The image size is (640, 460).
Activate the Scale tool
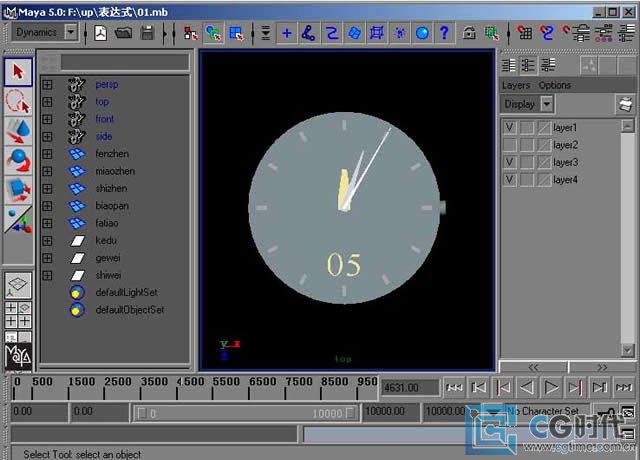(x=18, y=190)
